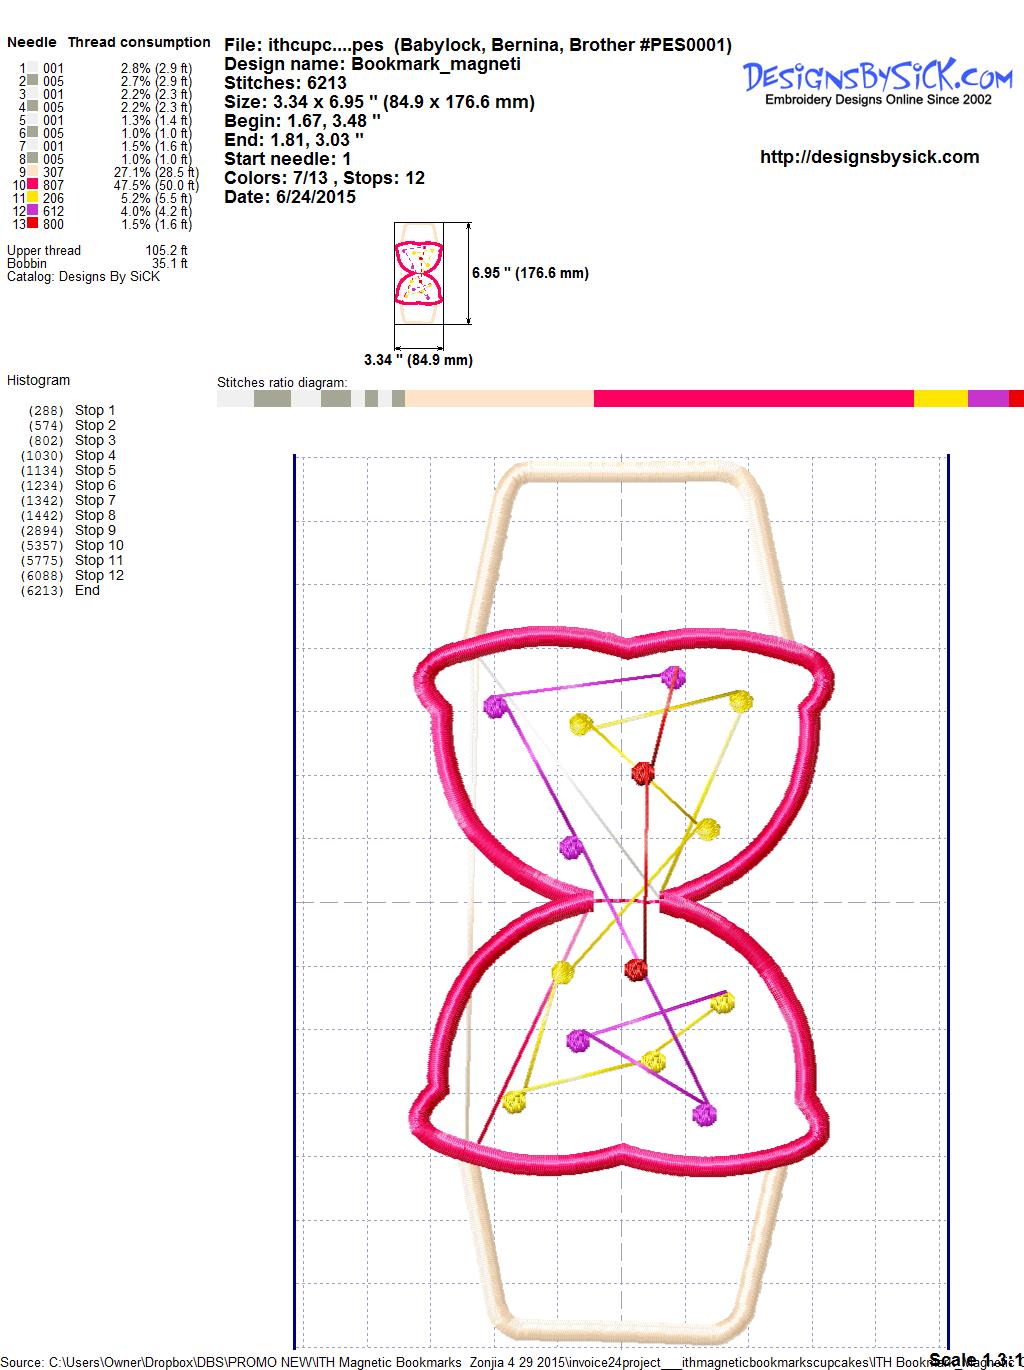Click the lower red dot below the bow center
The image size is (1024, 1370).
(x=636, y=968)
